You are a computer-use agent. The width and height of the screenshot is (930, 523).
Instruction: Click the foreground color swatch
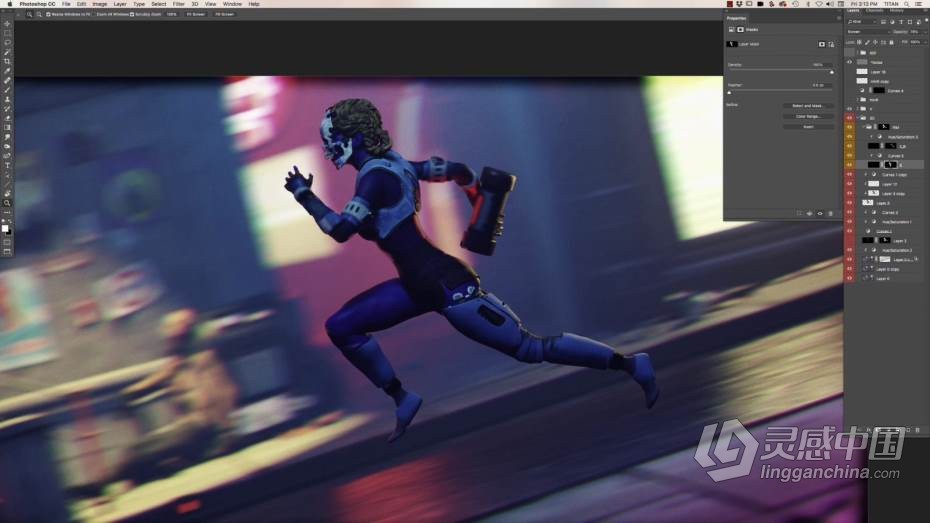[5, 228]
